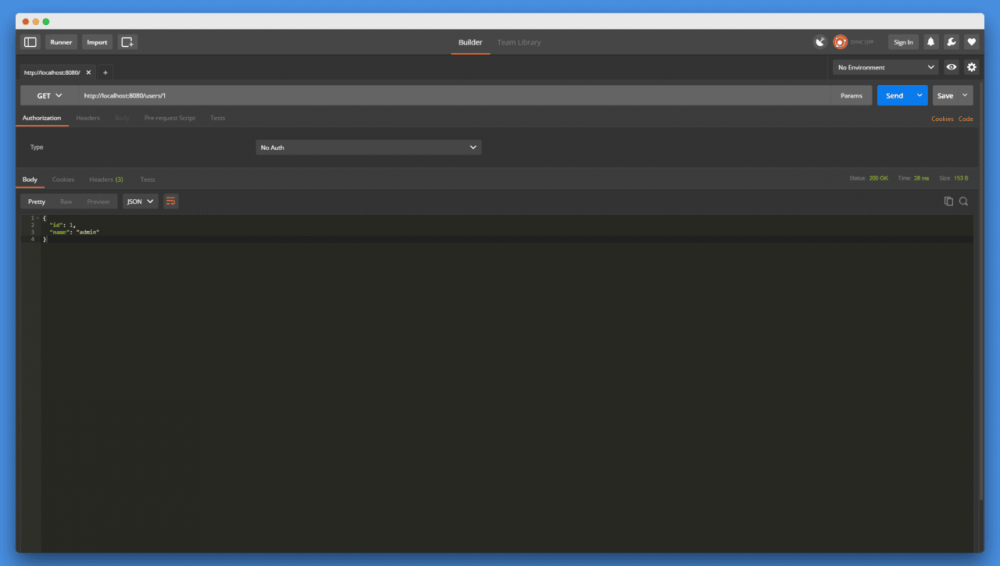Select Pretty view mode
The image size is (1000, 566).
tap(36, 202)
